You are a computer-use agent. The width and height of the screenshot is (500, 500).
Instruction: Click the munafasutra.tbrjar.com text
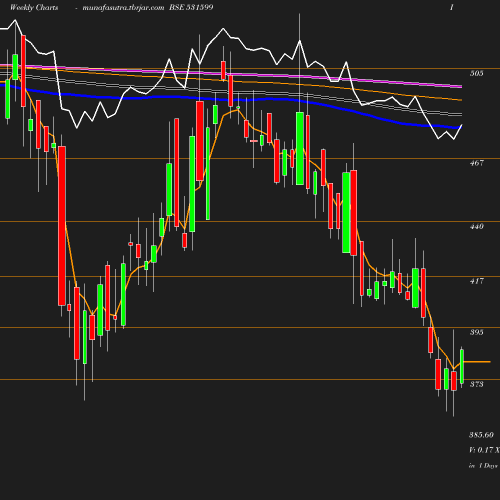coord(123,7)
